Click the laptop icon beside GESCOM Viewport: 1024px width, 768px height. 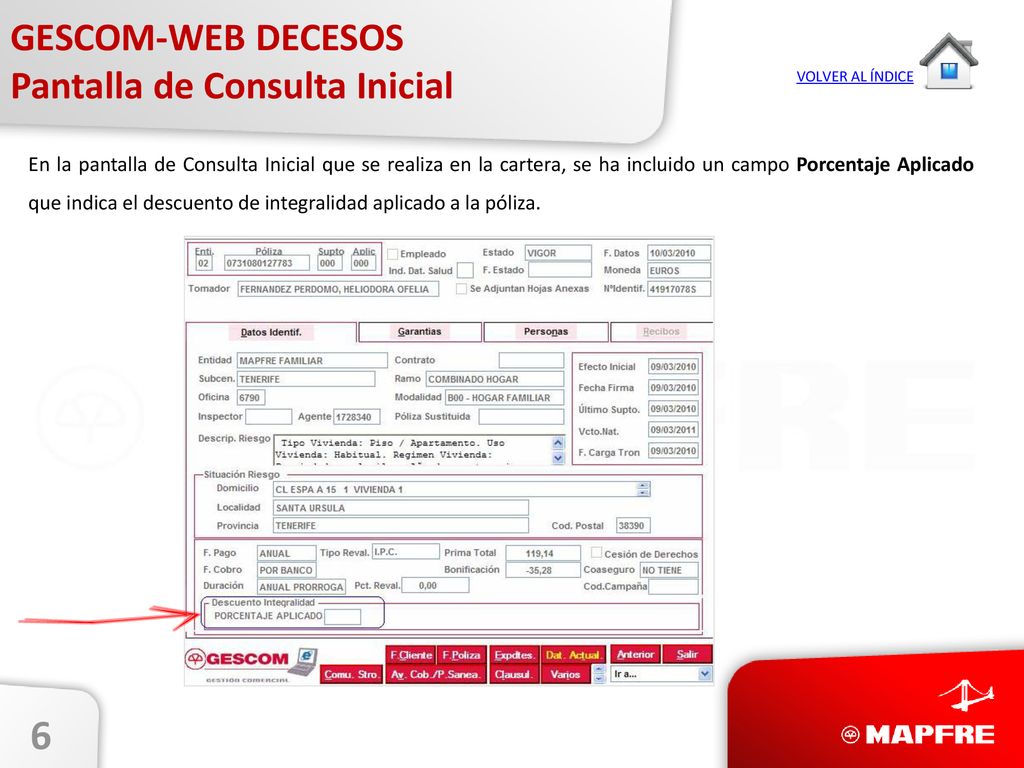point(302,662)
